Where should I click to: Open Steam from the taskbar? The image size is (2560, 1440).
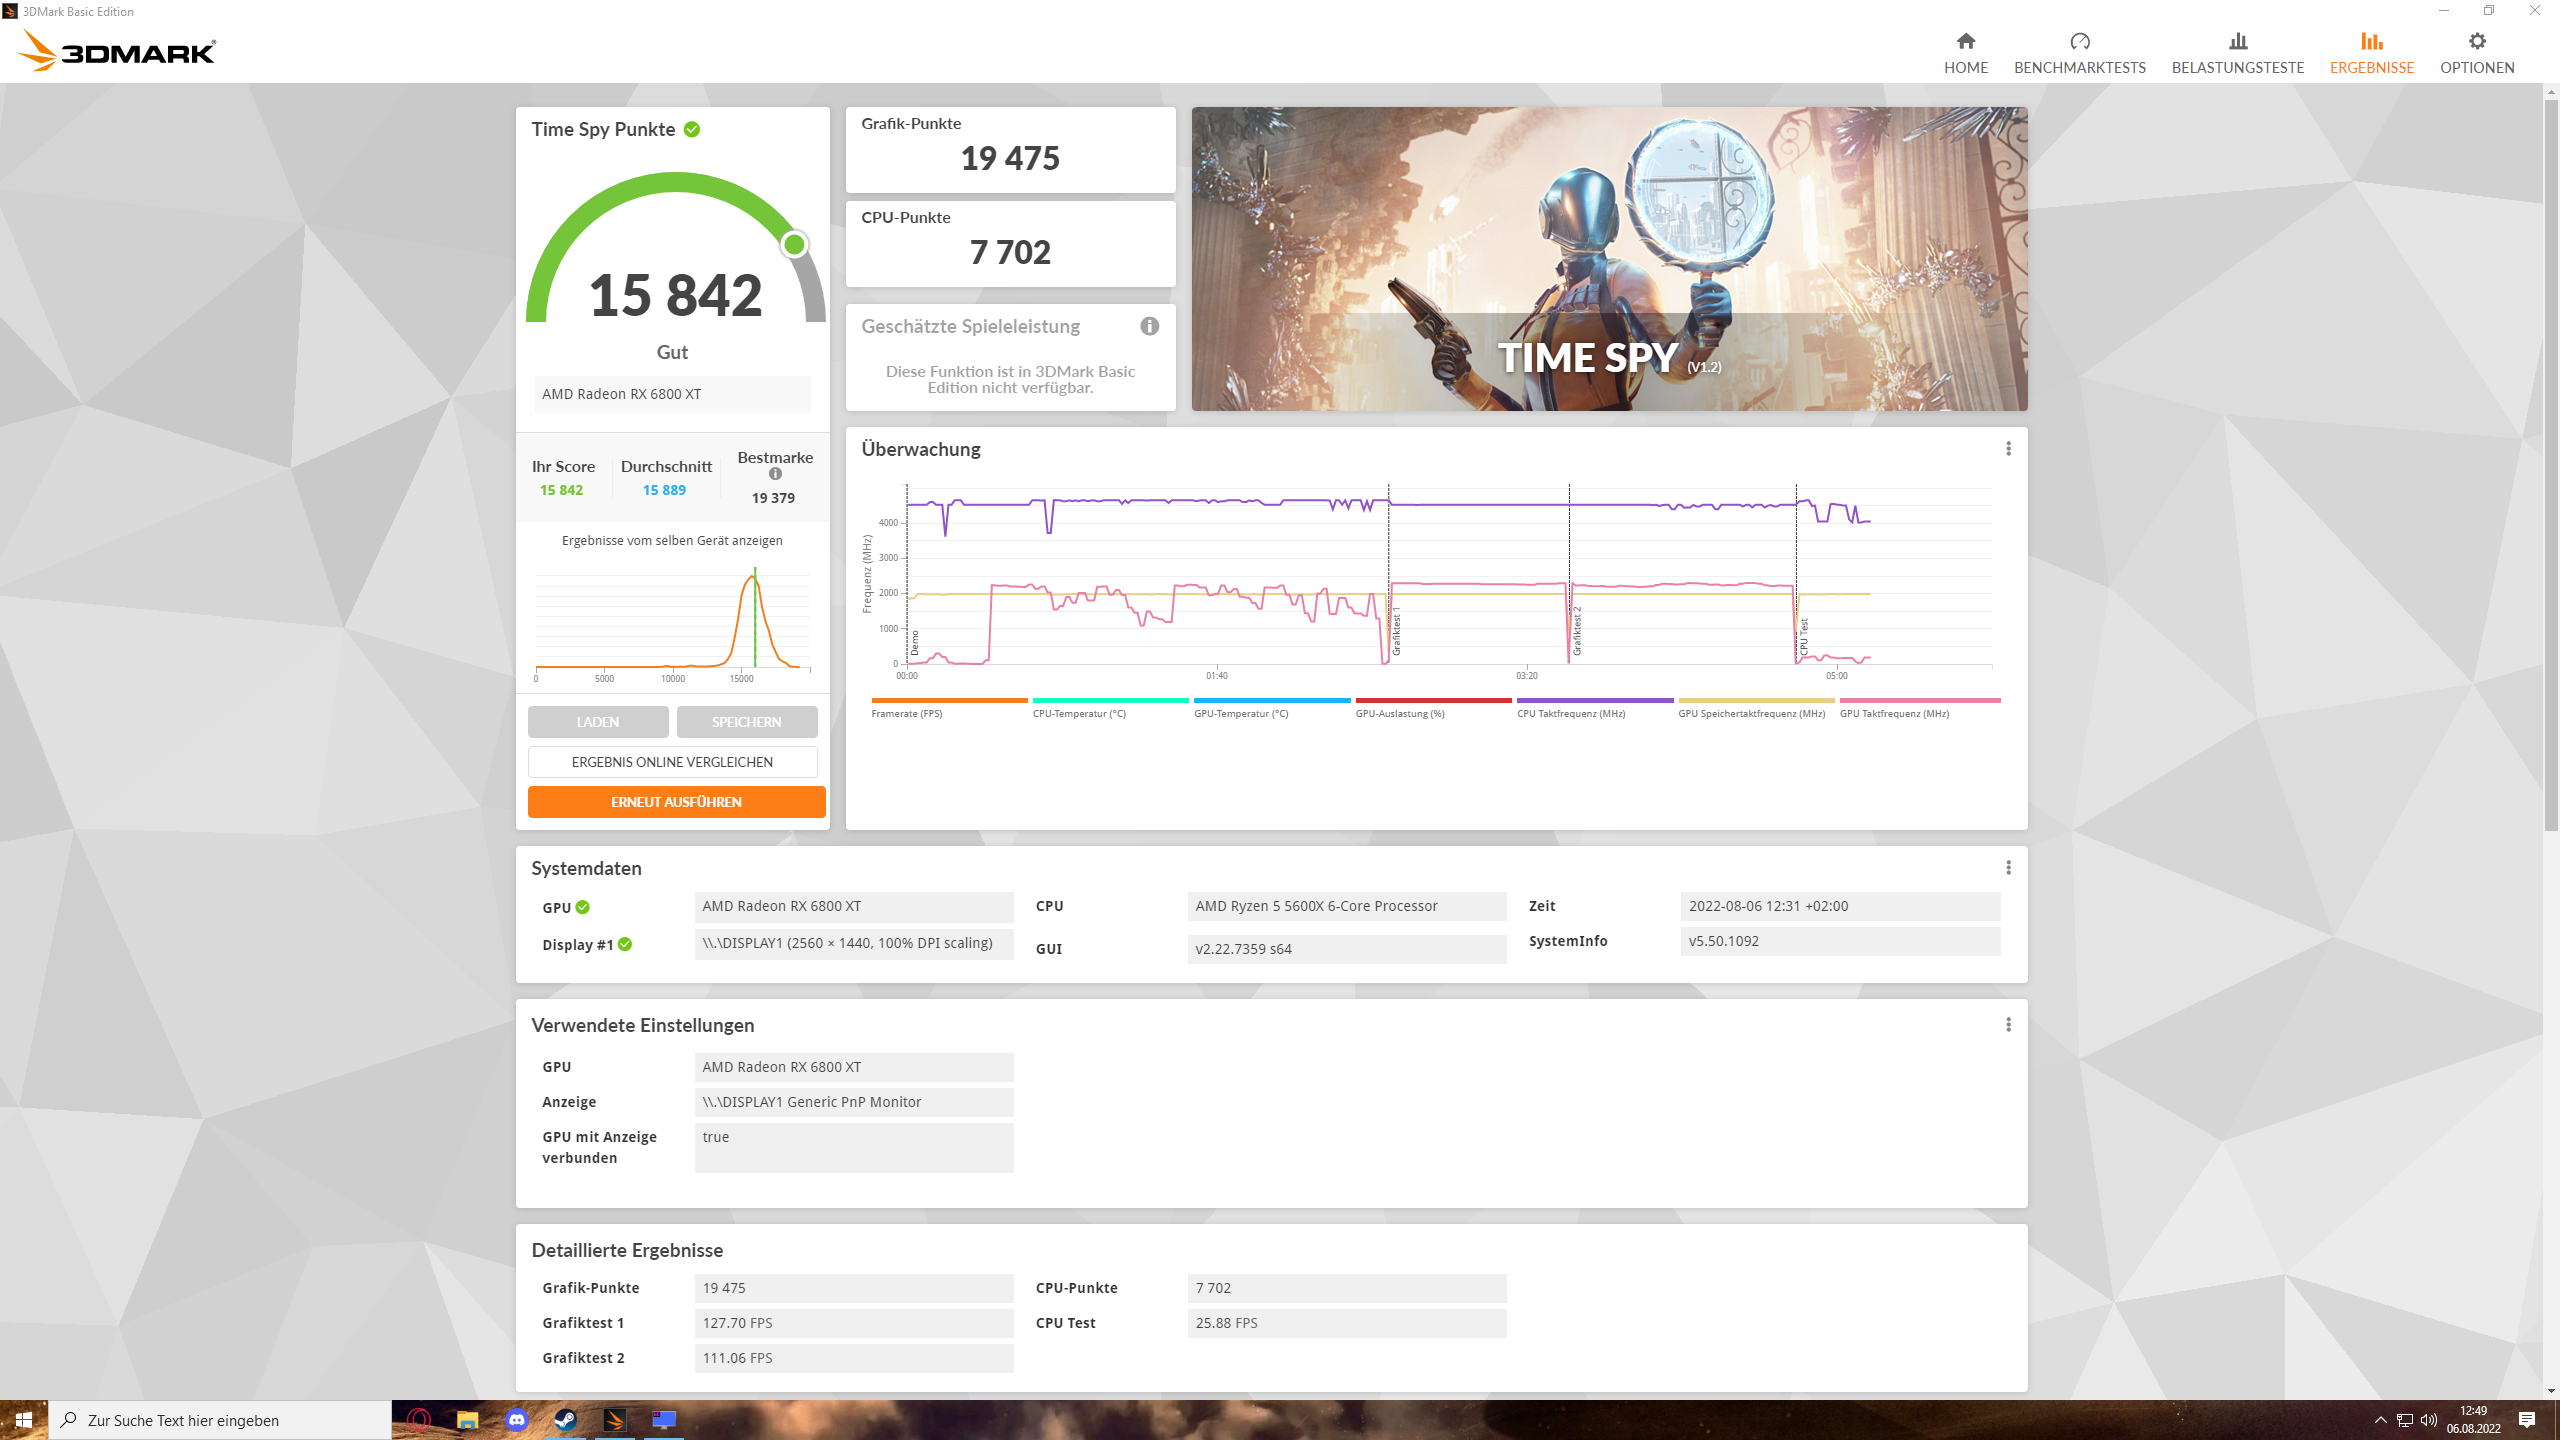click(565, 1419)
